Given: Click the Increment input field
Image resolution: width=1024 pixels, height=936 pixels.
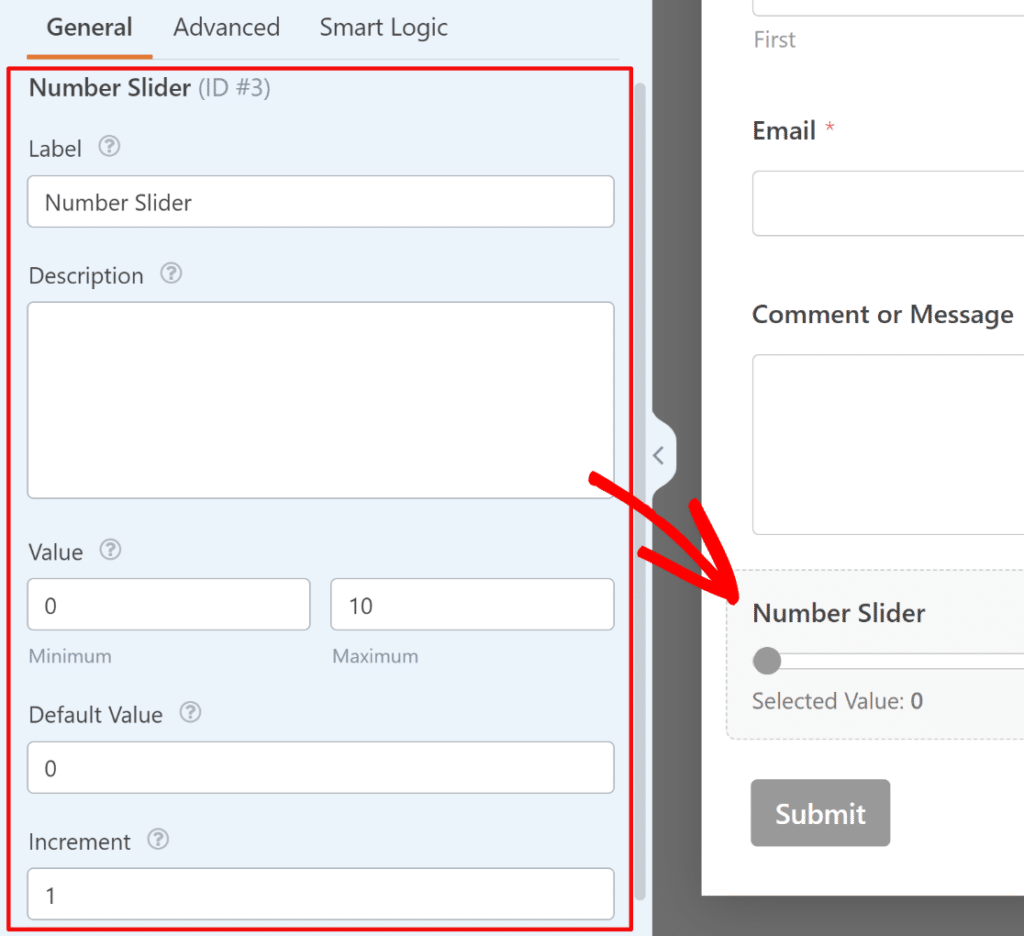Looking at the screenshot, I should tap(320, 894).
